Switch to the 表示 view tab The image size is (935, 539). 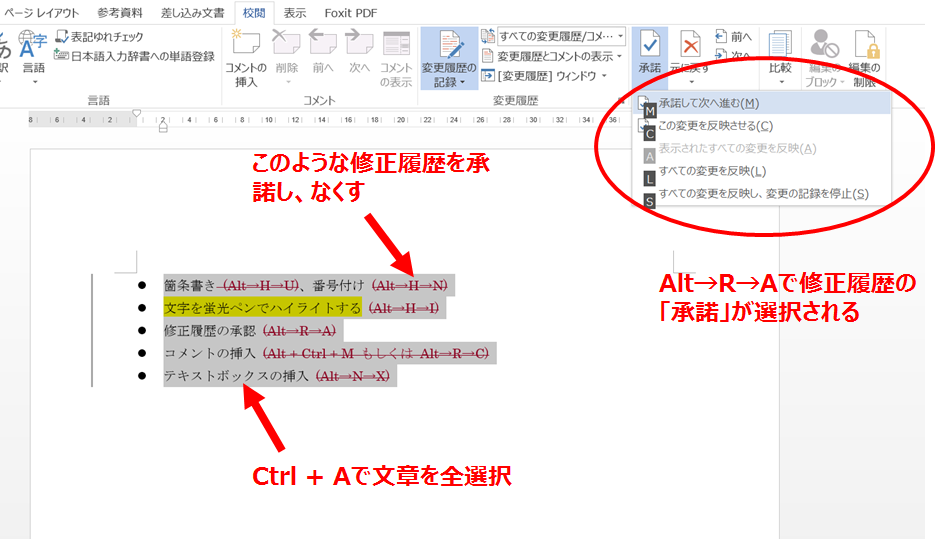coord(295,13)
